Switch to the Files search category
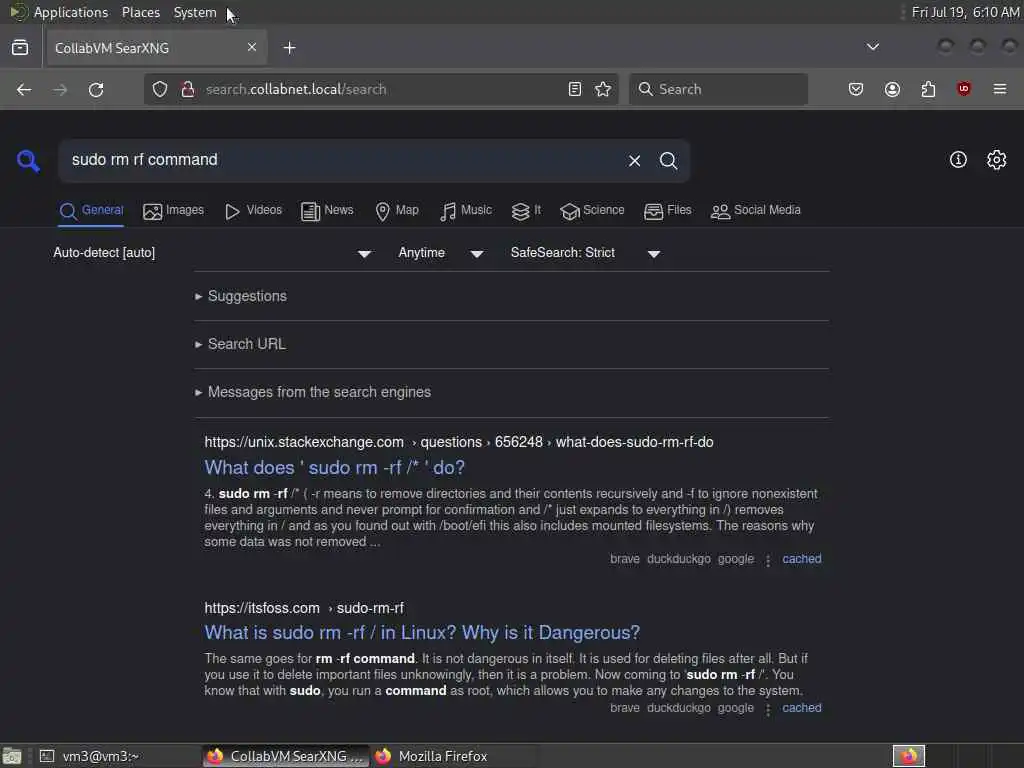 [x=667, y=210]
